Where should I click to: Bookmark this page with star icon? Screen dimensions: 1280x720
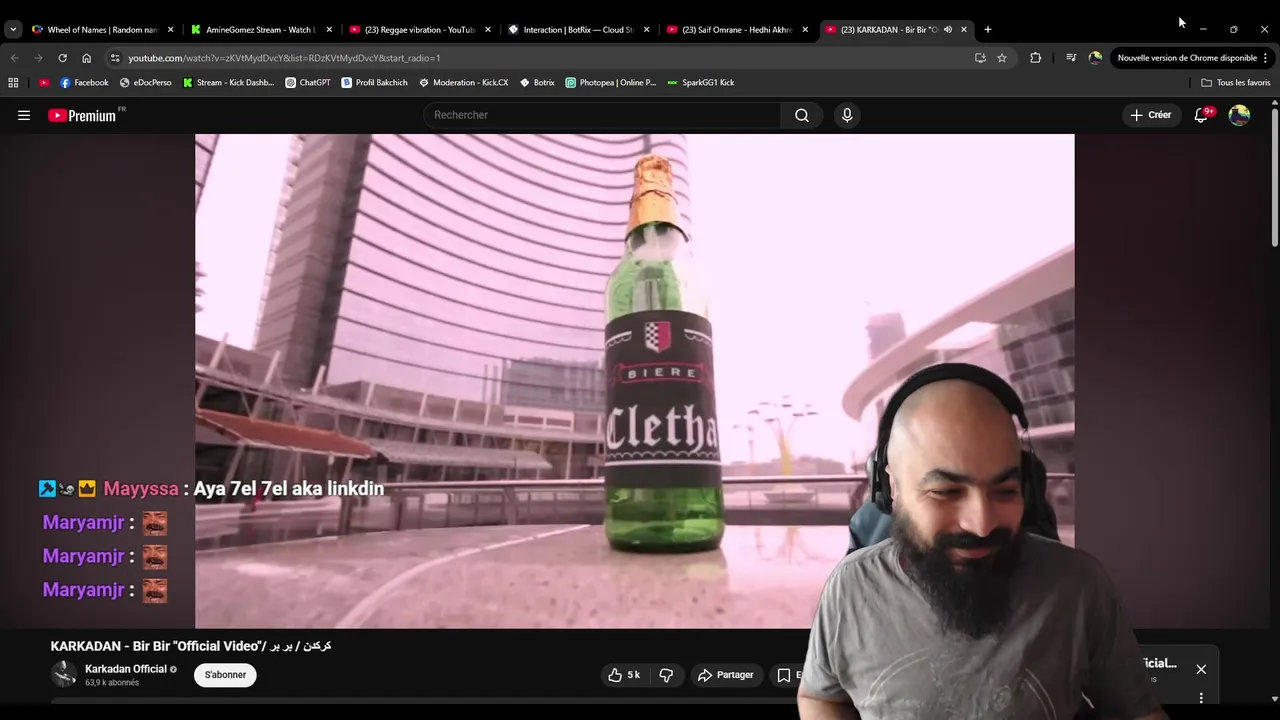click(1002, 58)
